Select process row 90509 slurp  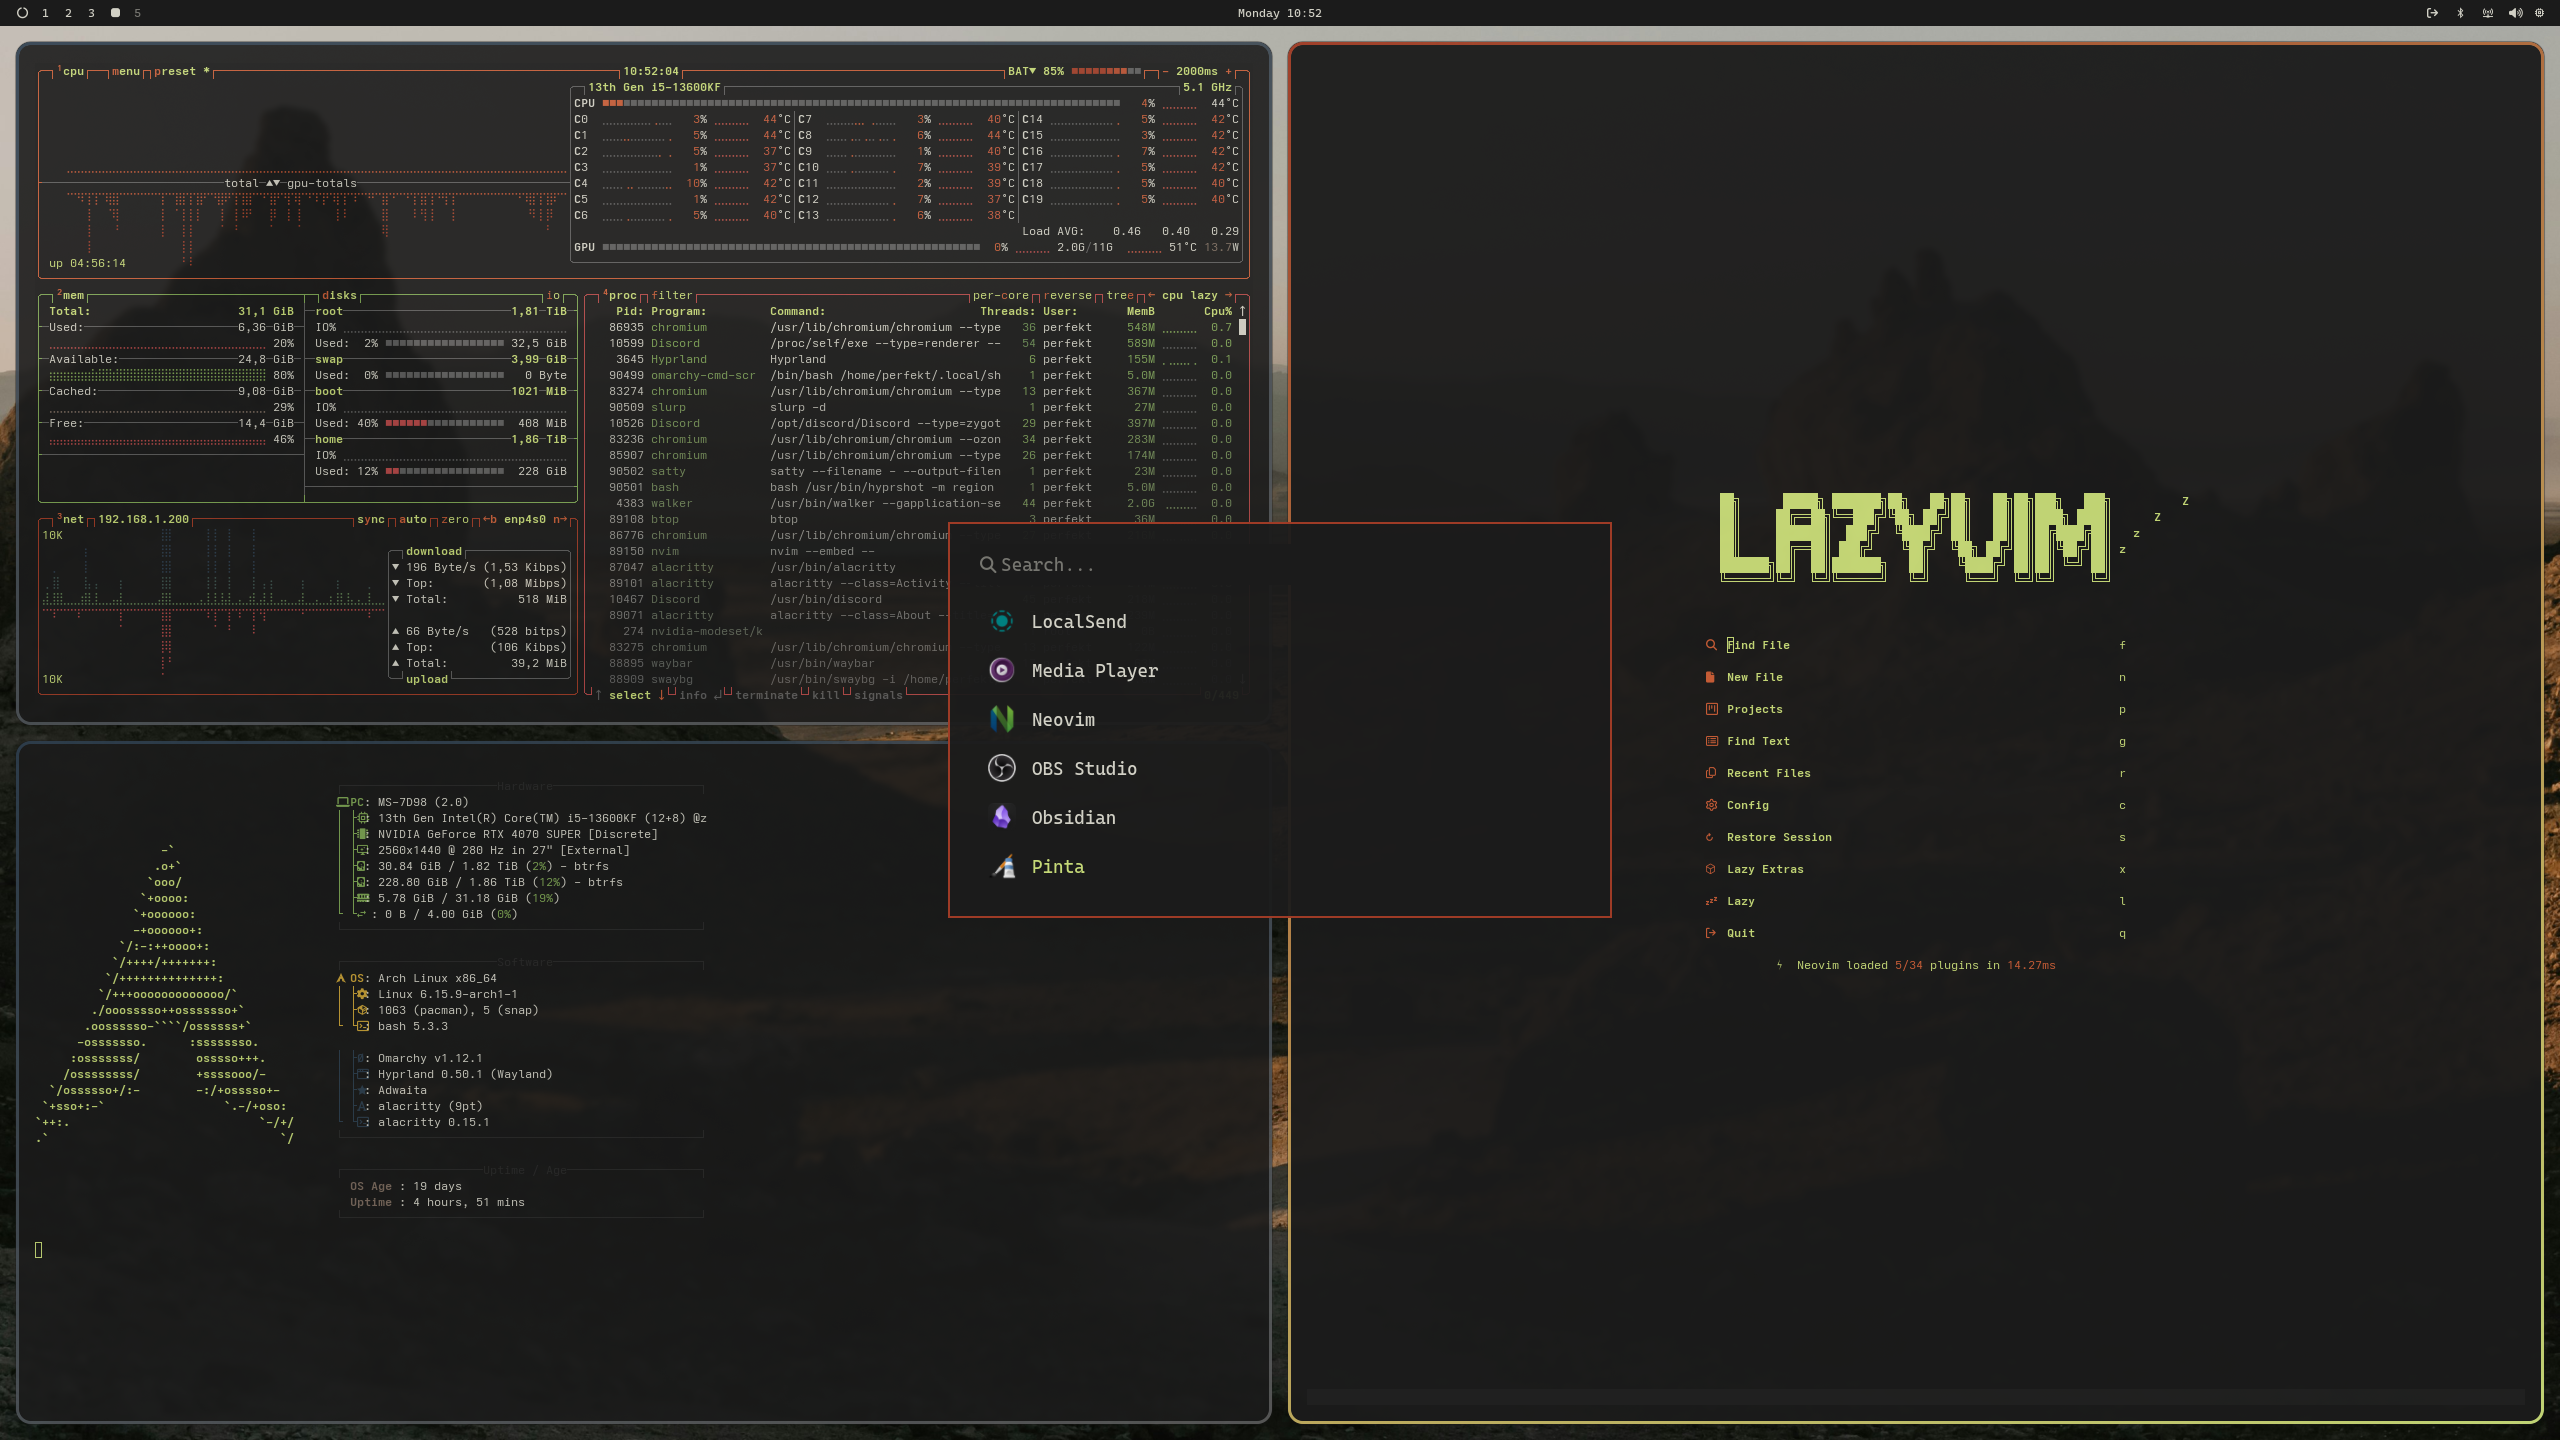pos(920,408)
